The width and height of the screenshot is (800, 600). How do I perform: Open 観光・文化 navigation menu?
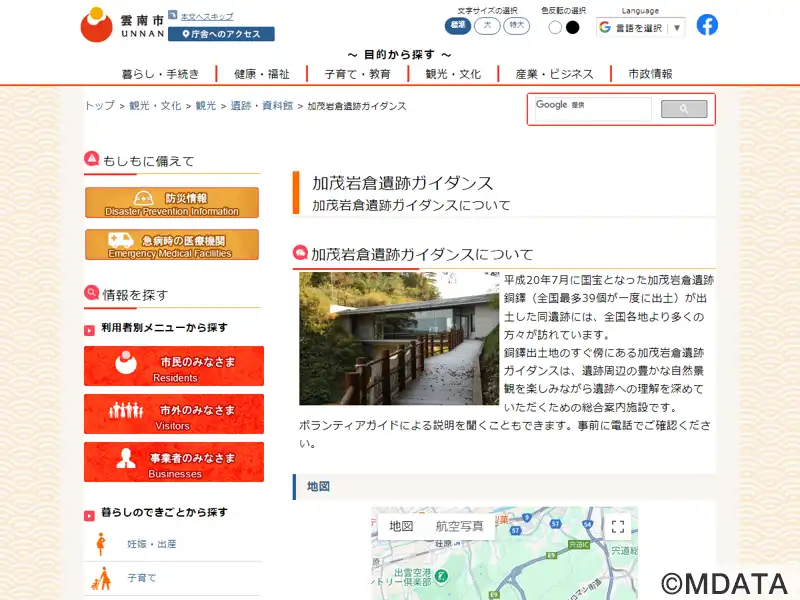453,74
